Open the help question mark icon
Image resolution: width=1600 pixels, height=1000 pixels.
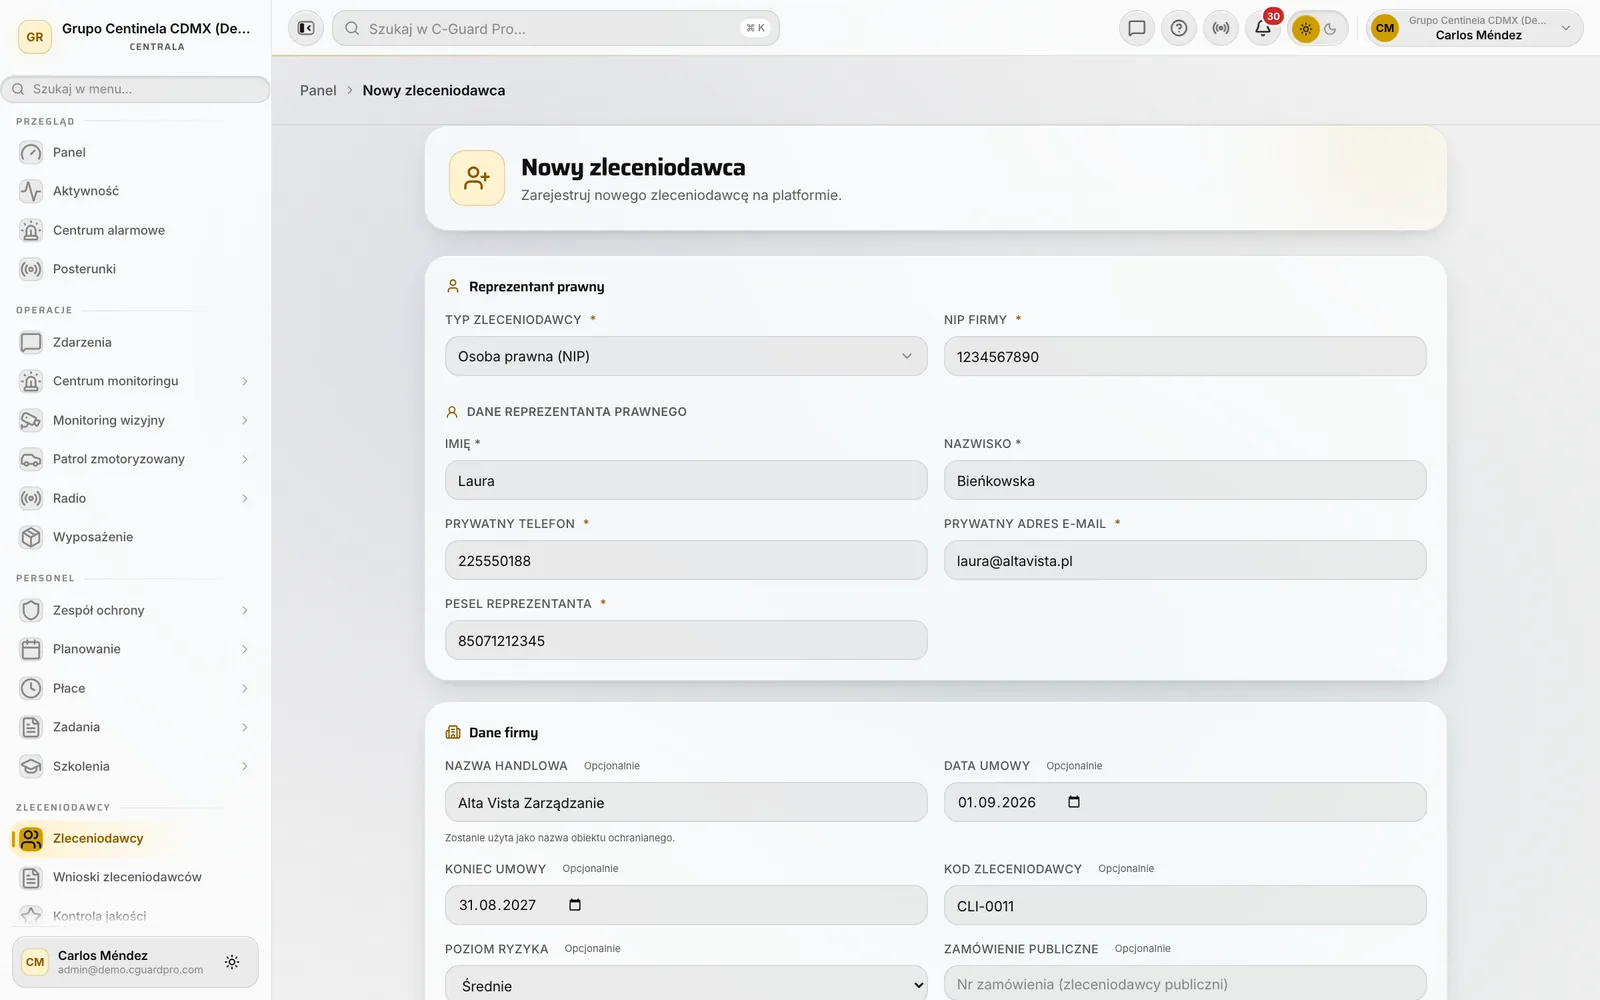(x=1179, y=28)
